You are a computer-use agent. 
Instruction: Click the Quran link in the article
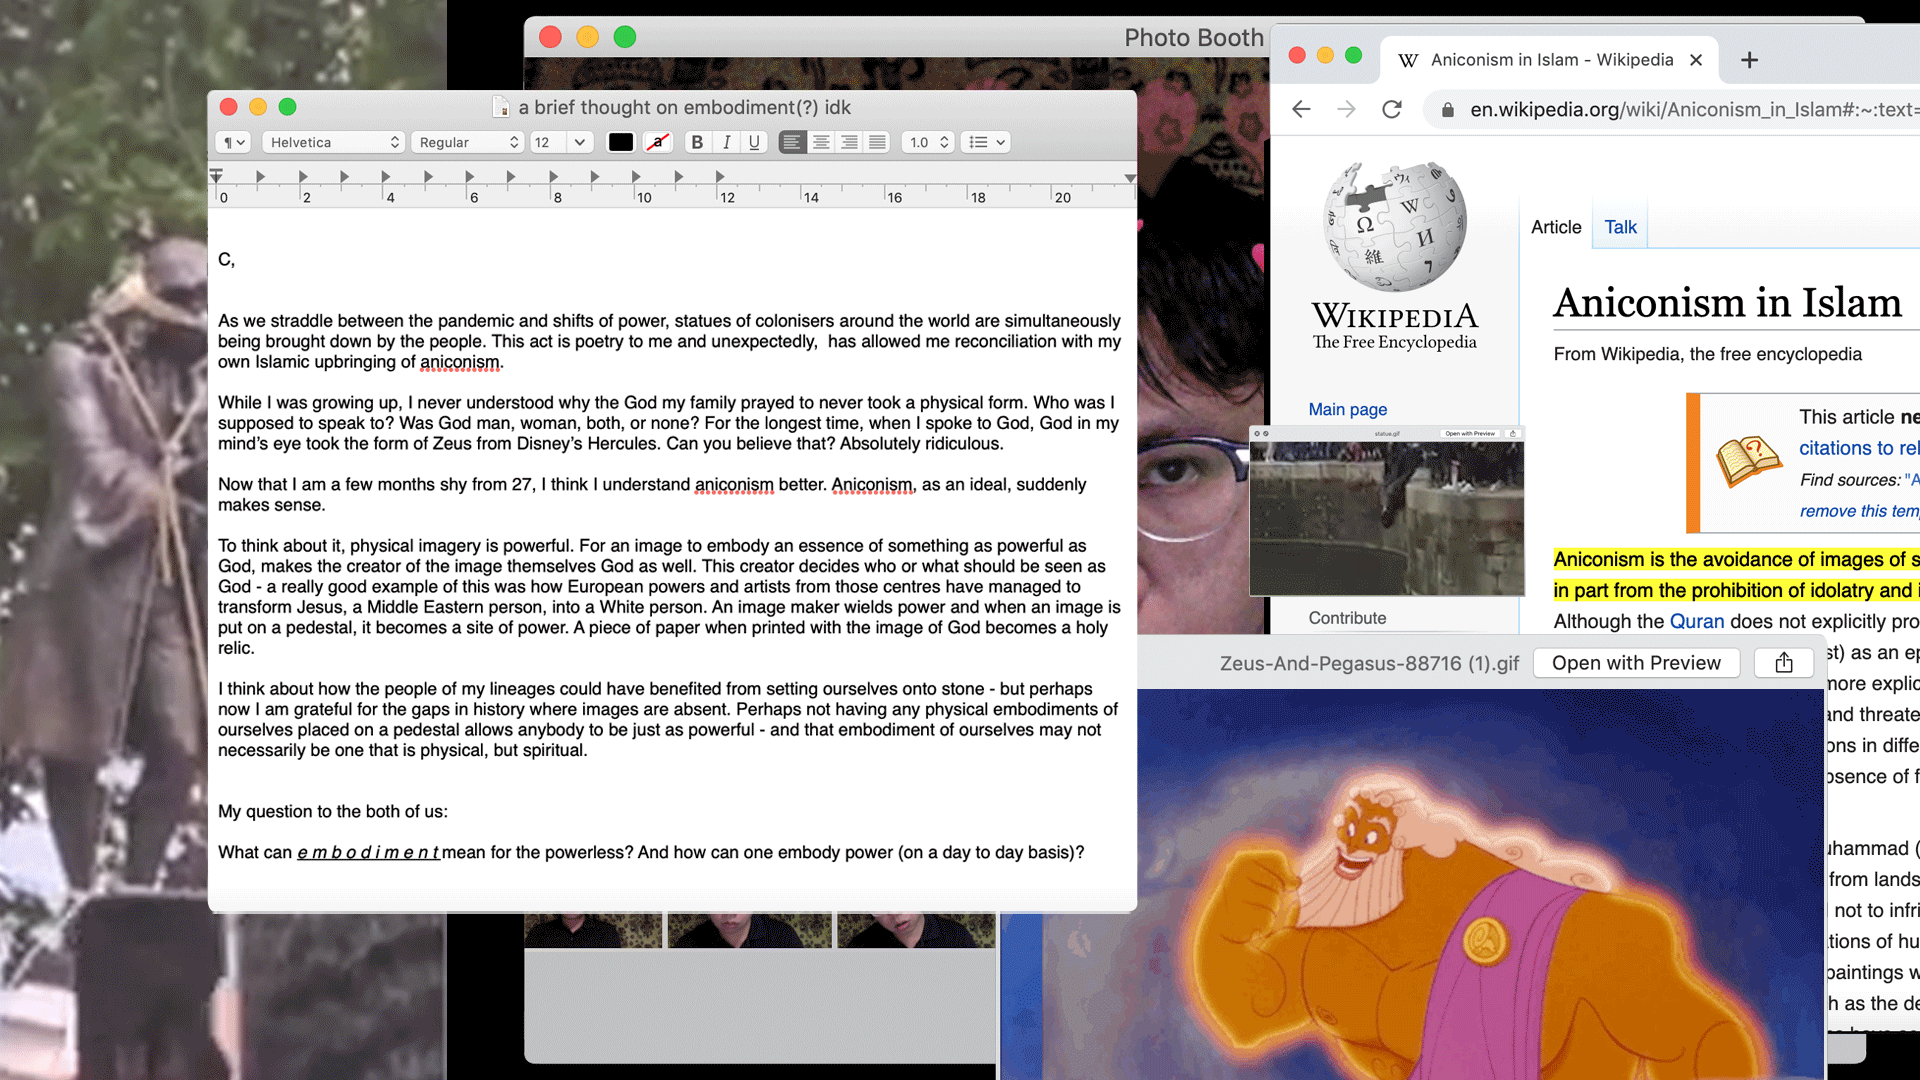tap(1697, 621)
